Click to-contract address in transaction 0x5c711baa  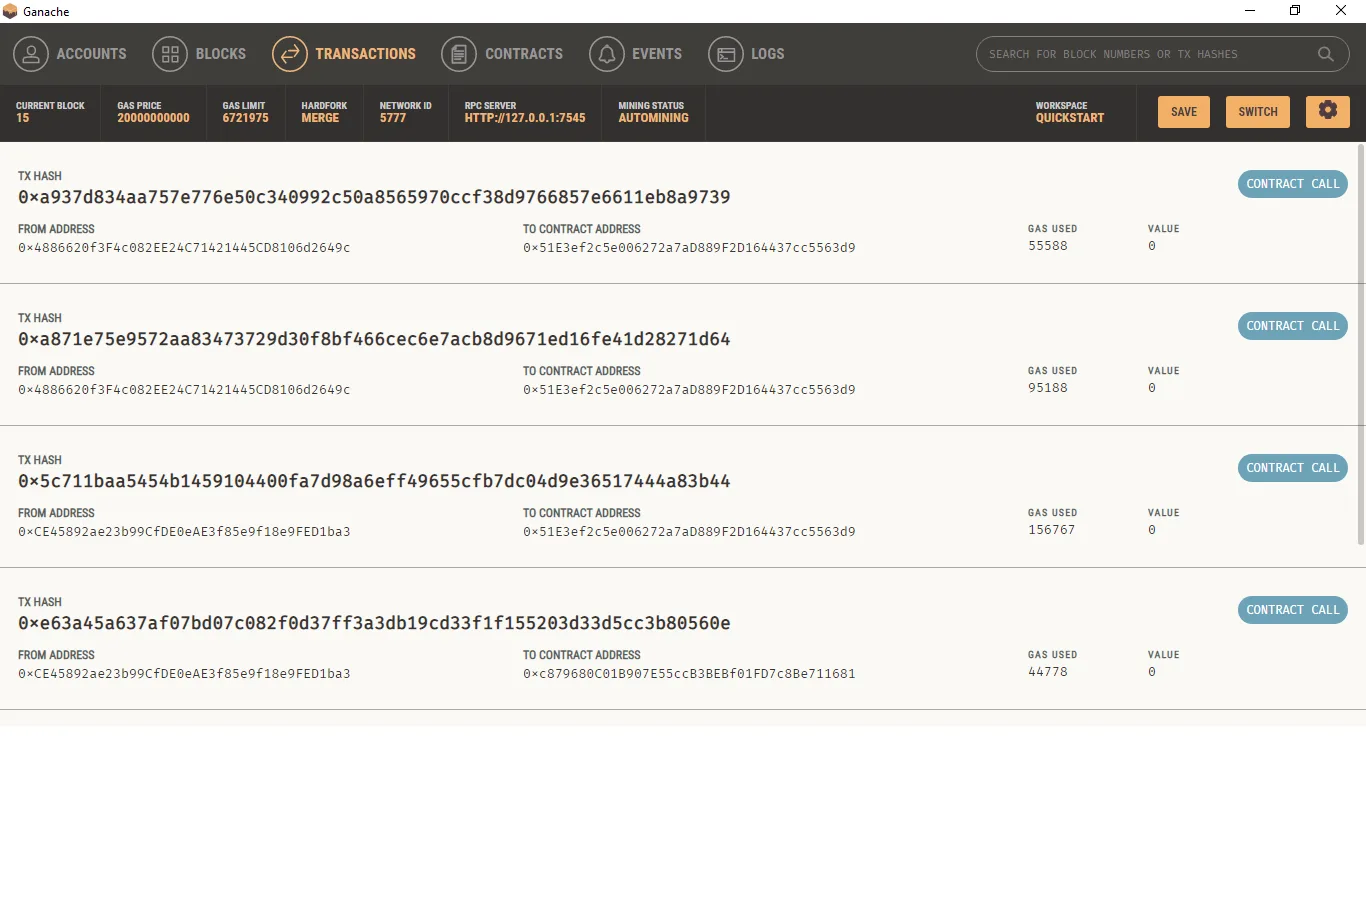coord(689,532)
